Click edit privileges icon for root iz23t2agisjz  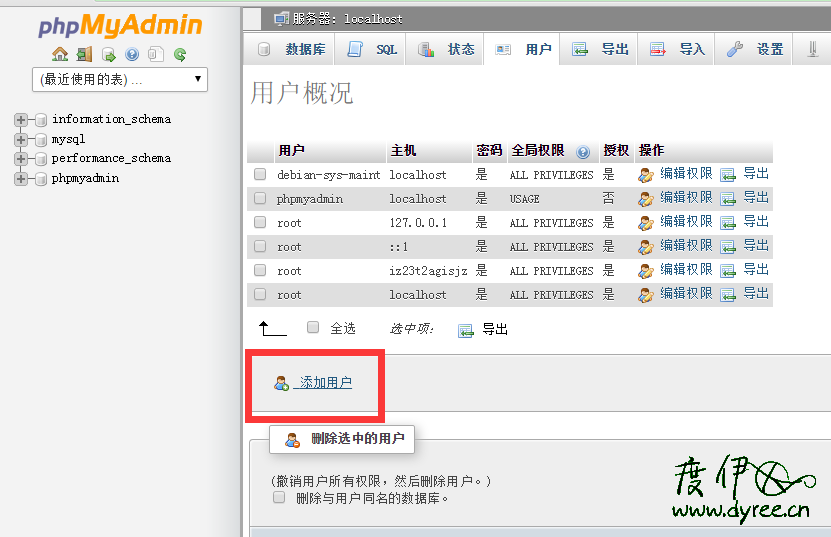[646, 271]
